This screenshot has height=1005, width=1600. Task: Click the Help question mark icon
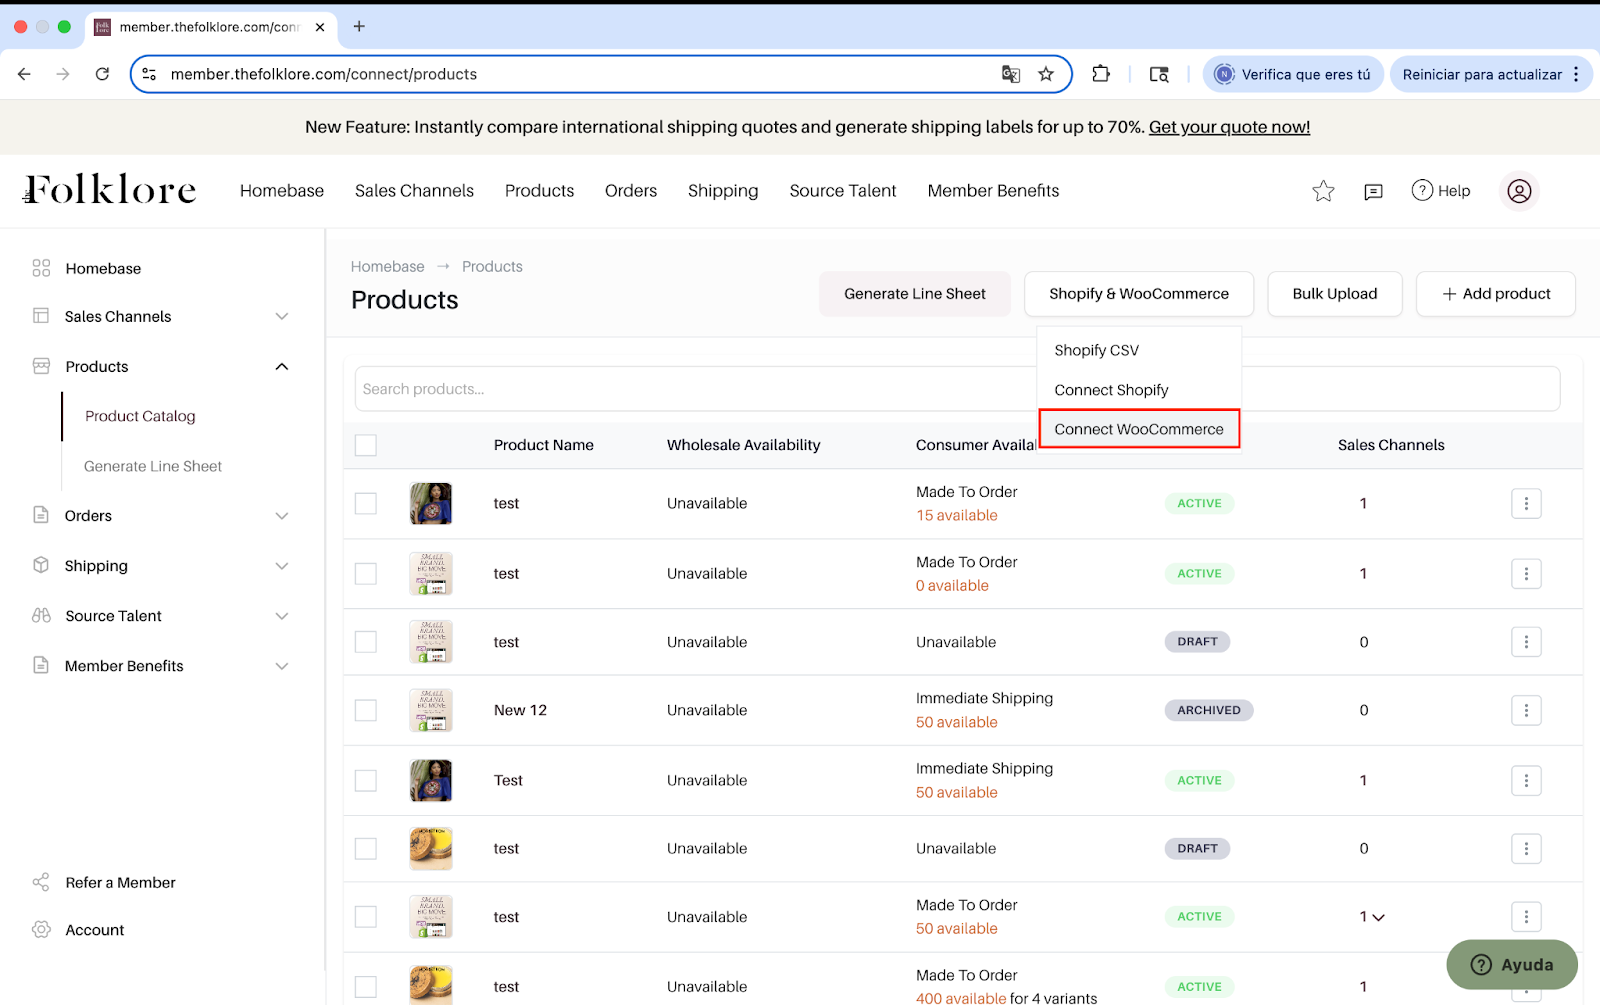(1422, 190)
